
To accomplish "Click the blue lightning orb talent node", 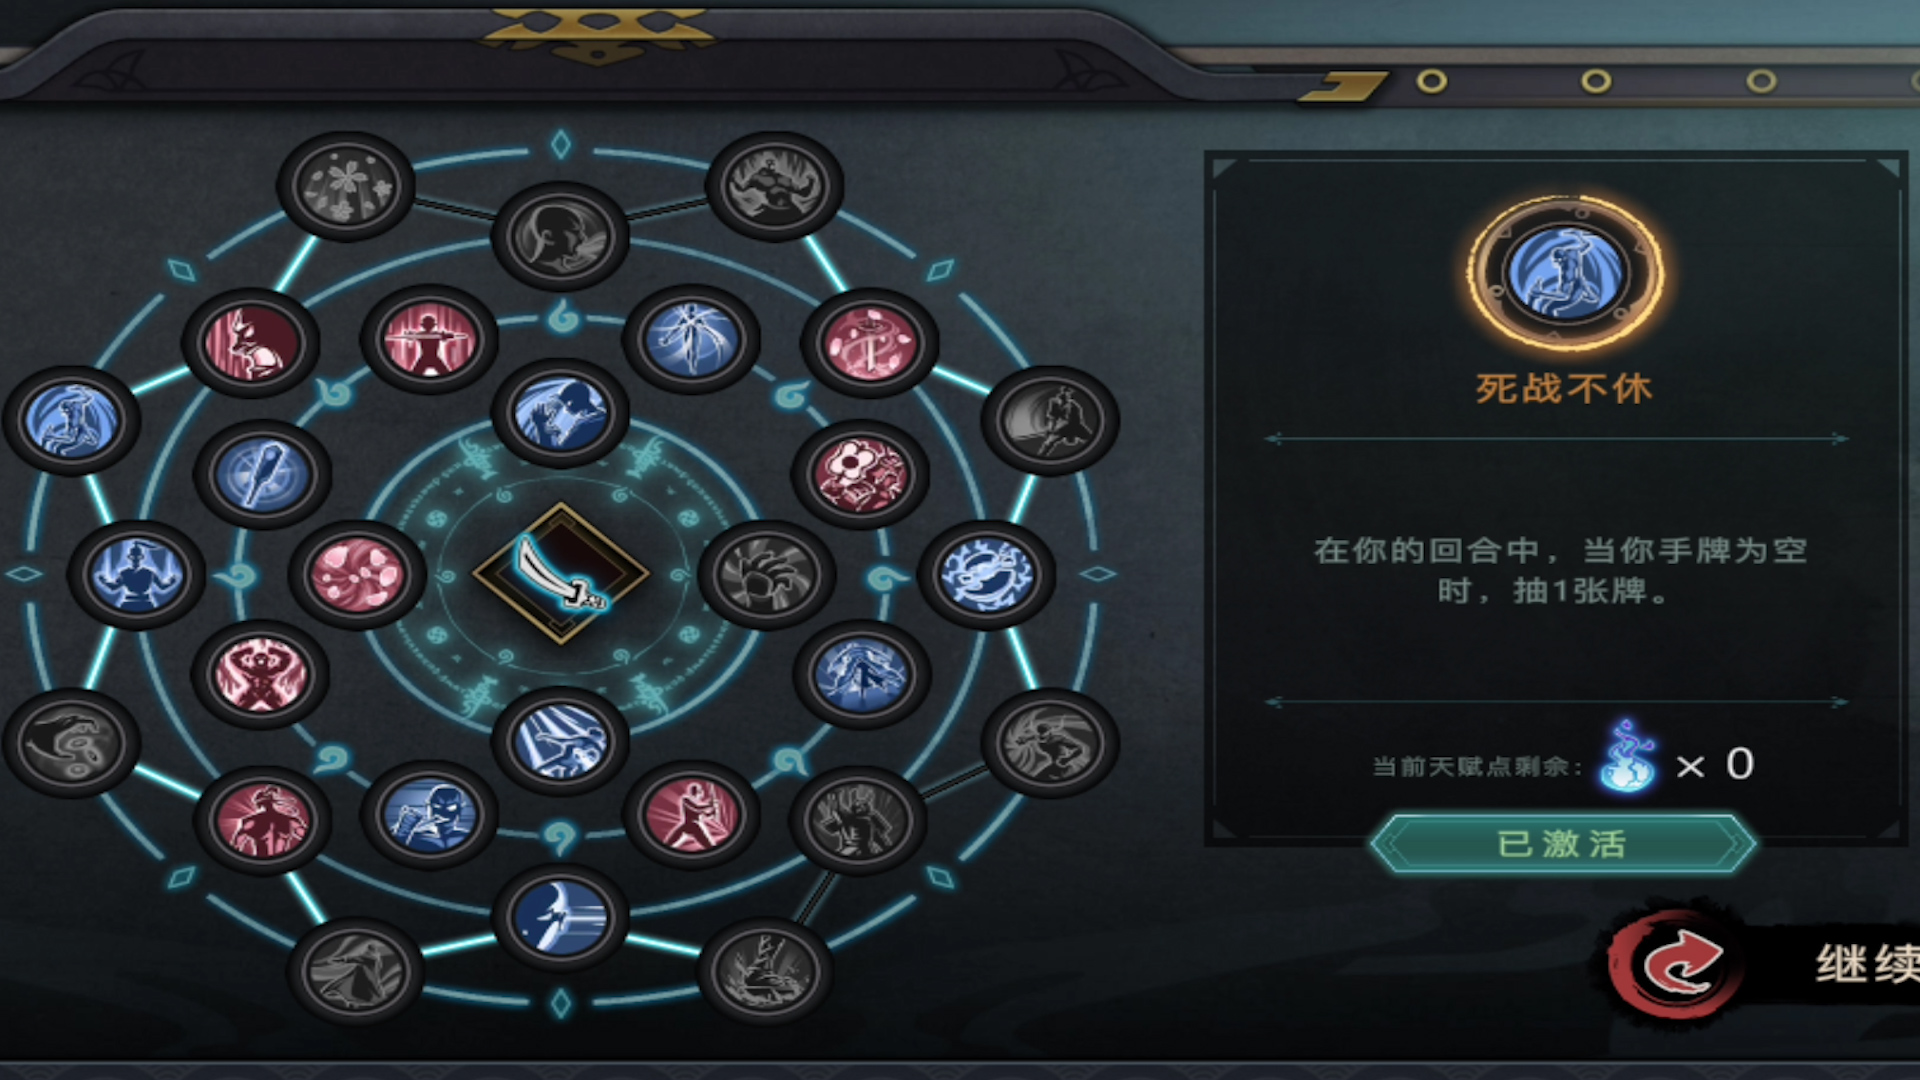I will pyautogui.click(x=986, y=574).
